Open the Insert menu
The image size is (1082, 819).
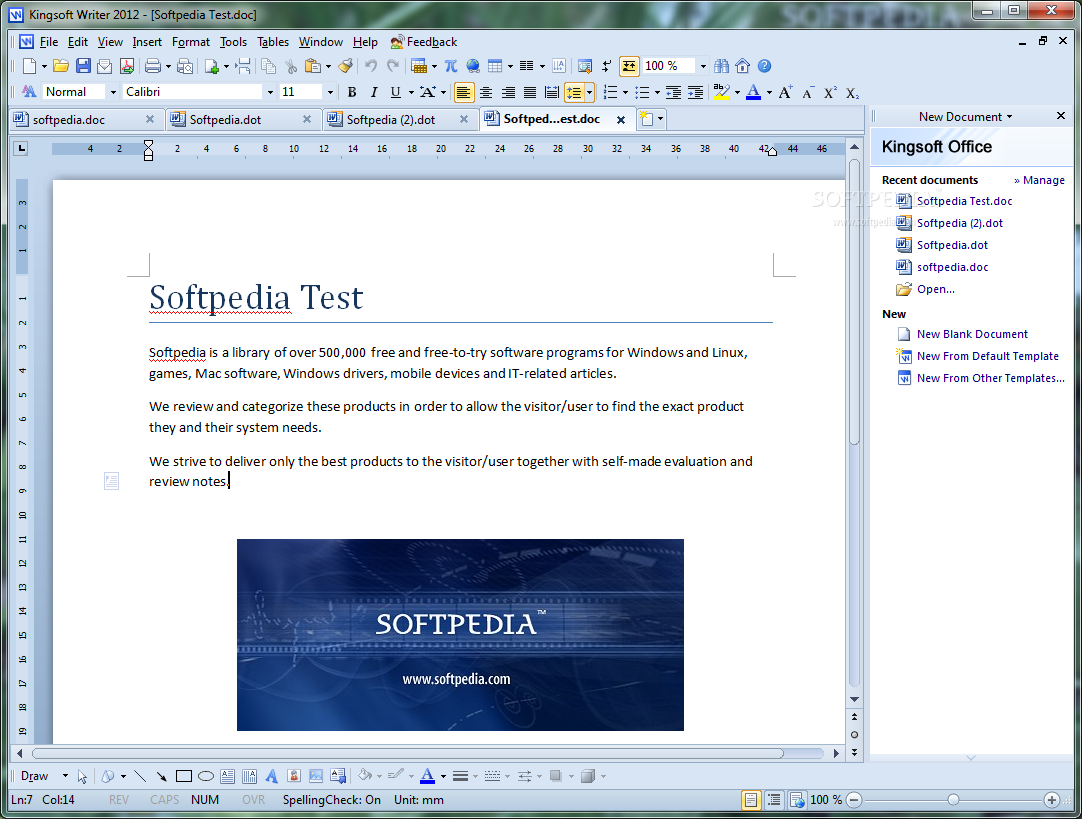[147, 42]
